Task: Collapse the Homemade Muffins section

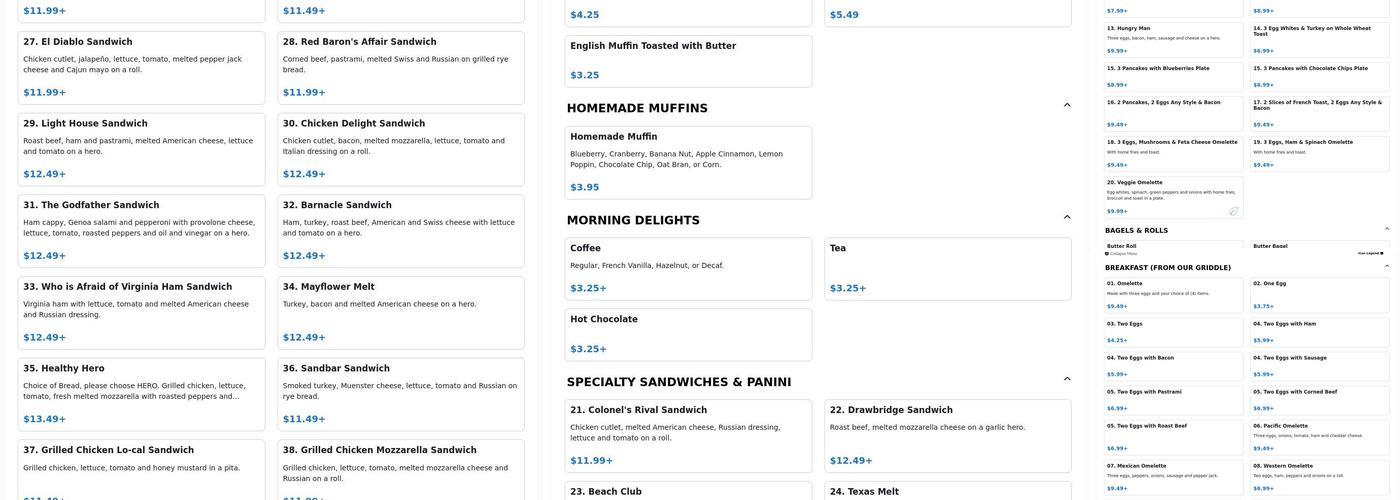Action: tap(1067, 105)
